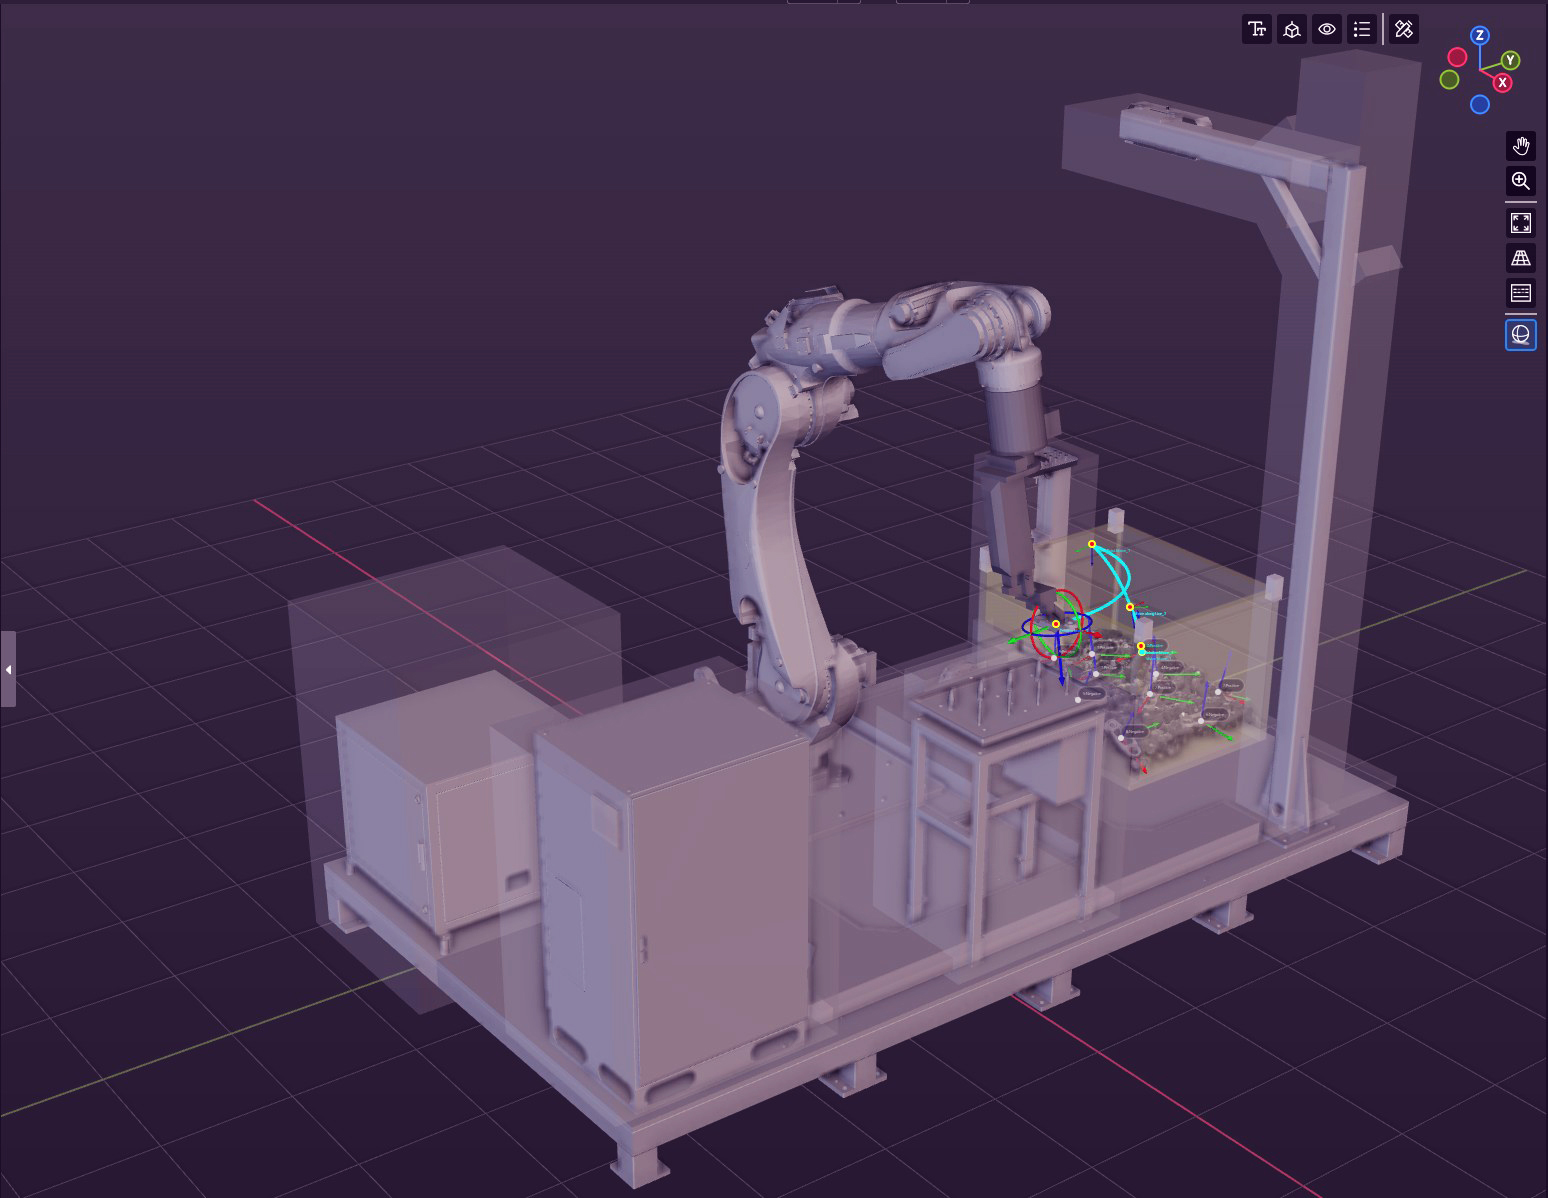Select the topmost waypoint on cyan path
The height and width of the screenshot is (1198, 1548).
point(1092,544)
